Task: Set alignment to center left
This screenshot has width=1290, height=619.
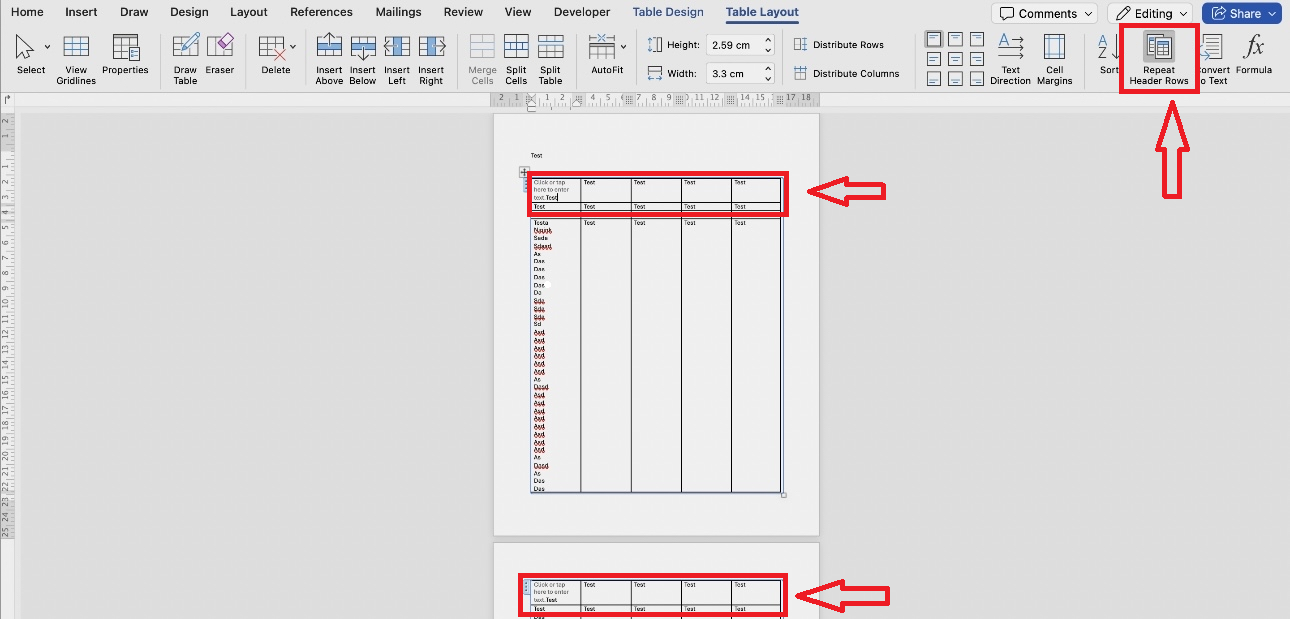Action: 934,59
